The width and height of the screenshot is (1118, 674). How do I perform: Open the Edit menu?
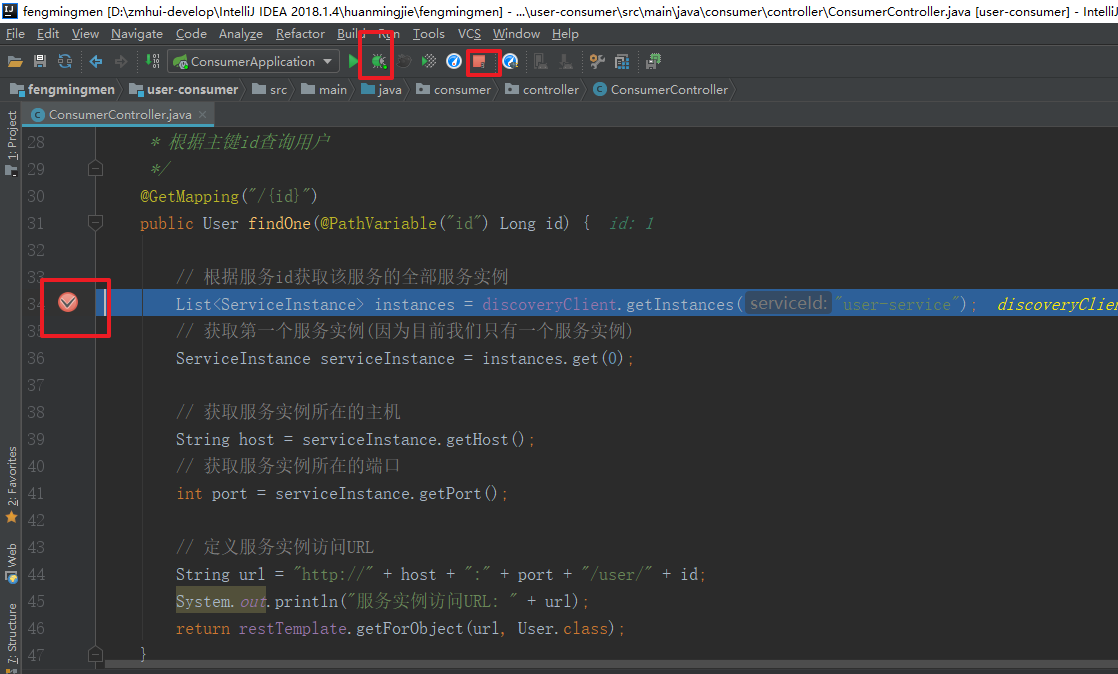point(48,34)
